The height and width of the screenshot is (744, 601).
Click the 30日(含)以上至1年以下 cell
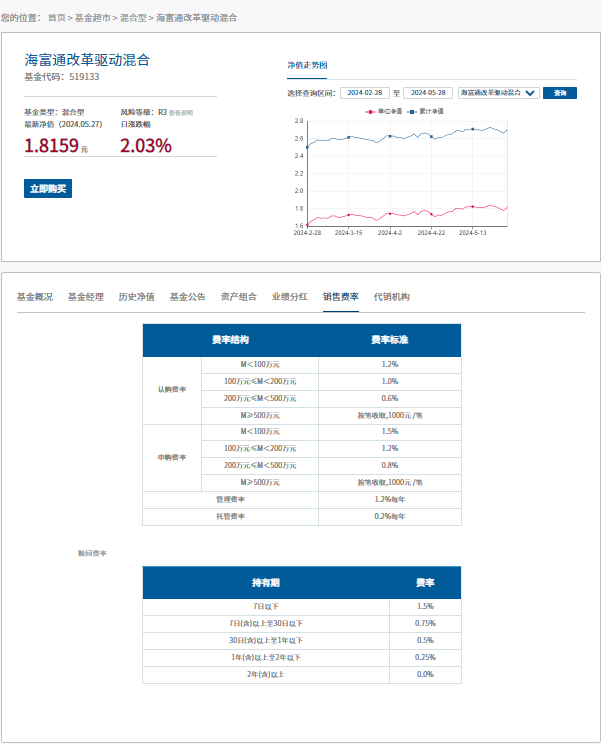(266, 641)
